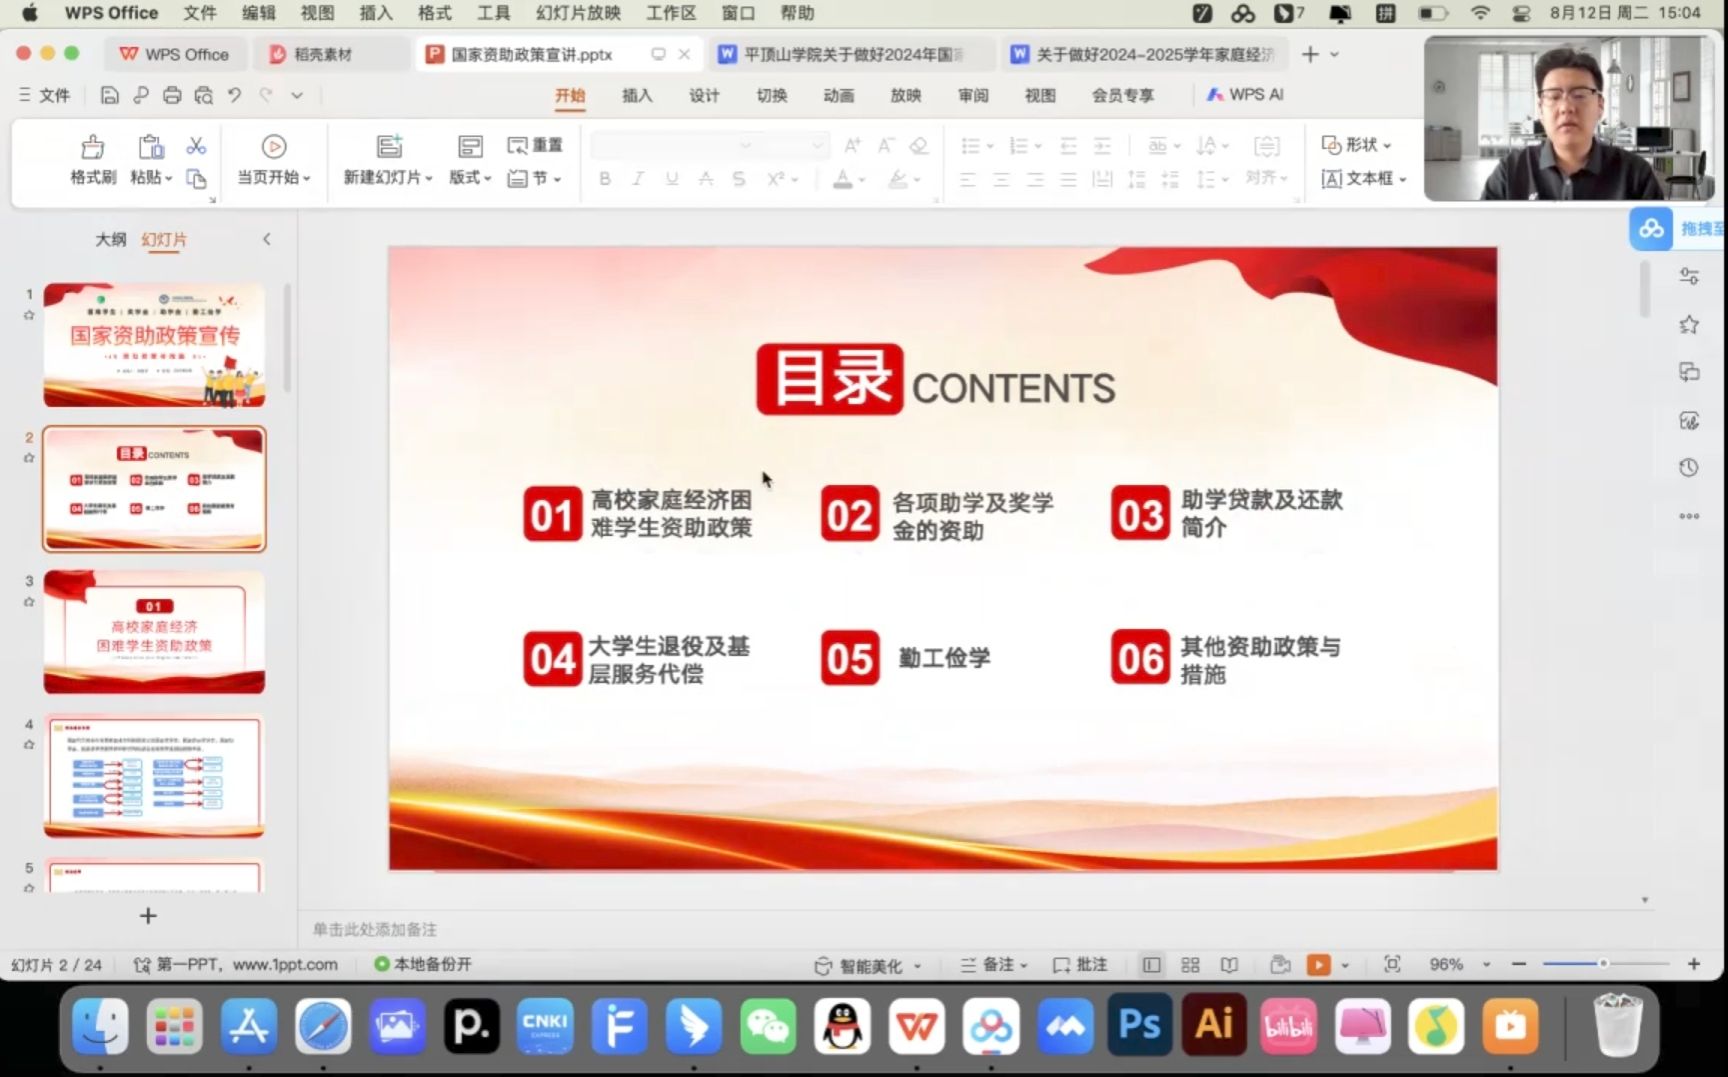Viewport: 1728px width, 1077px height.
Task: Click the WPS AI button
Action: (1245, 95)
